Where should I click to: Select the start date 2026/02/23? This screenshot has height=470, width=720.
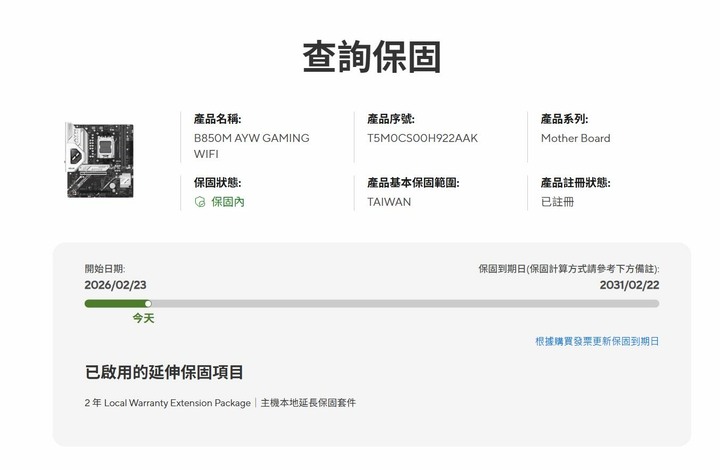point(115,285)
